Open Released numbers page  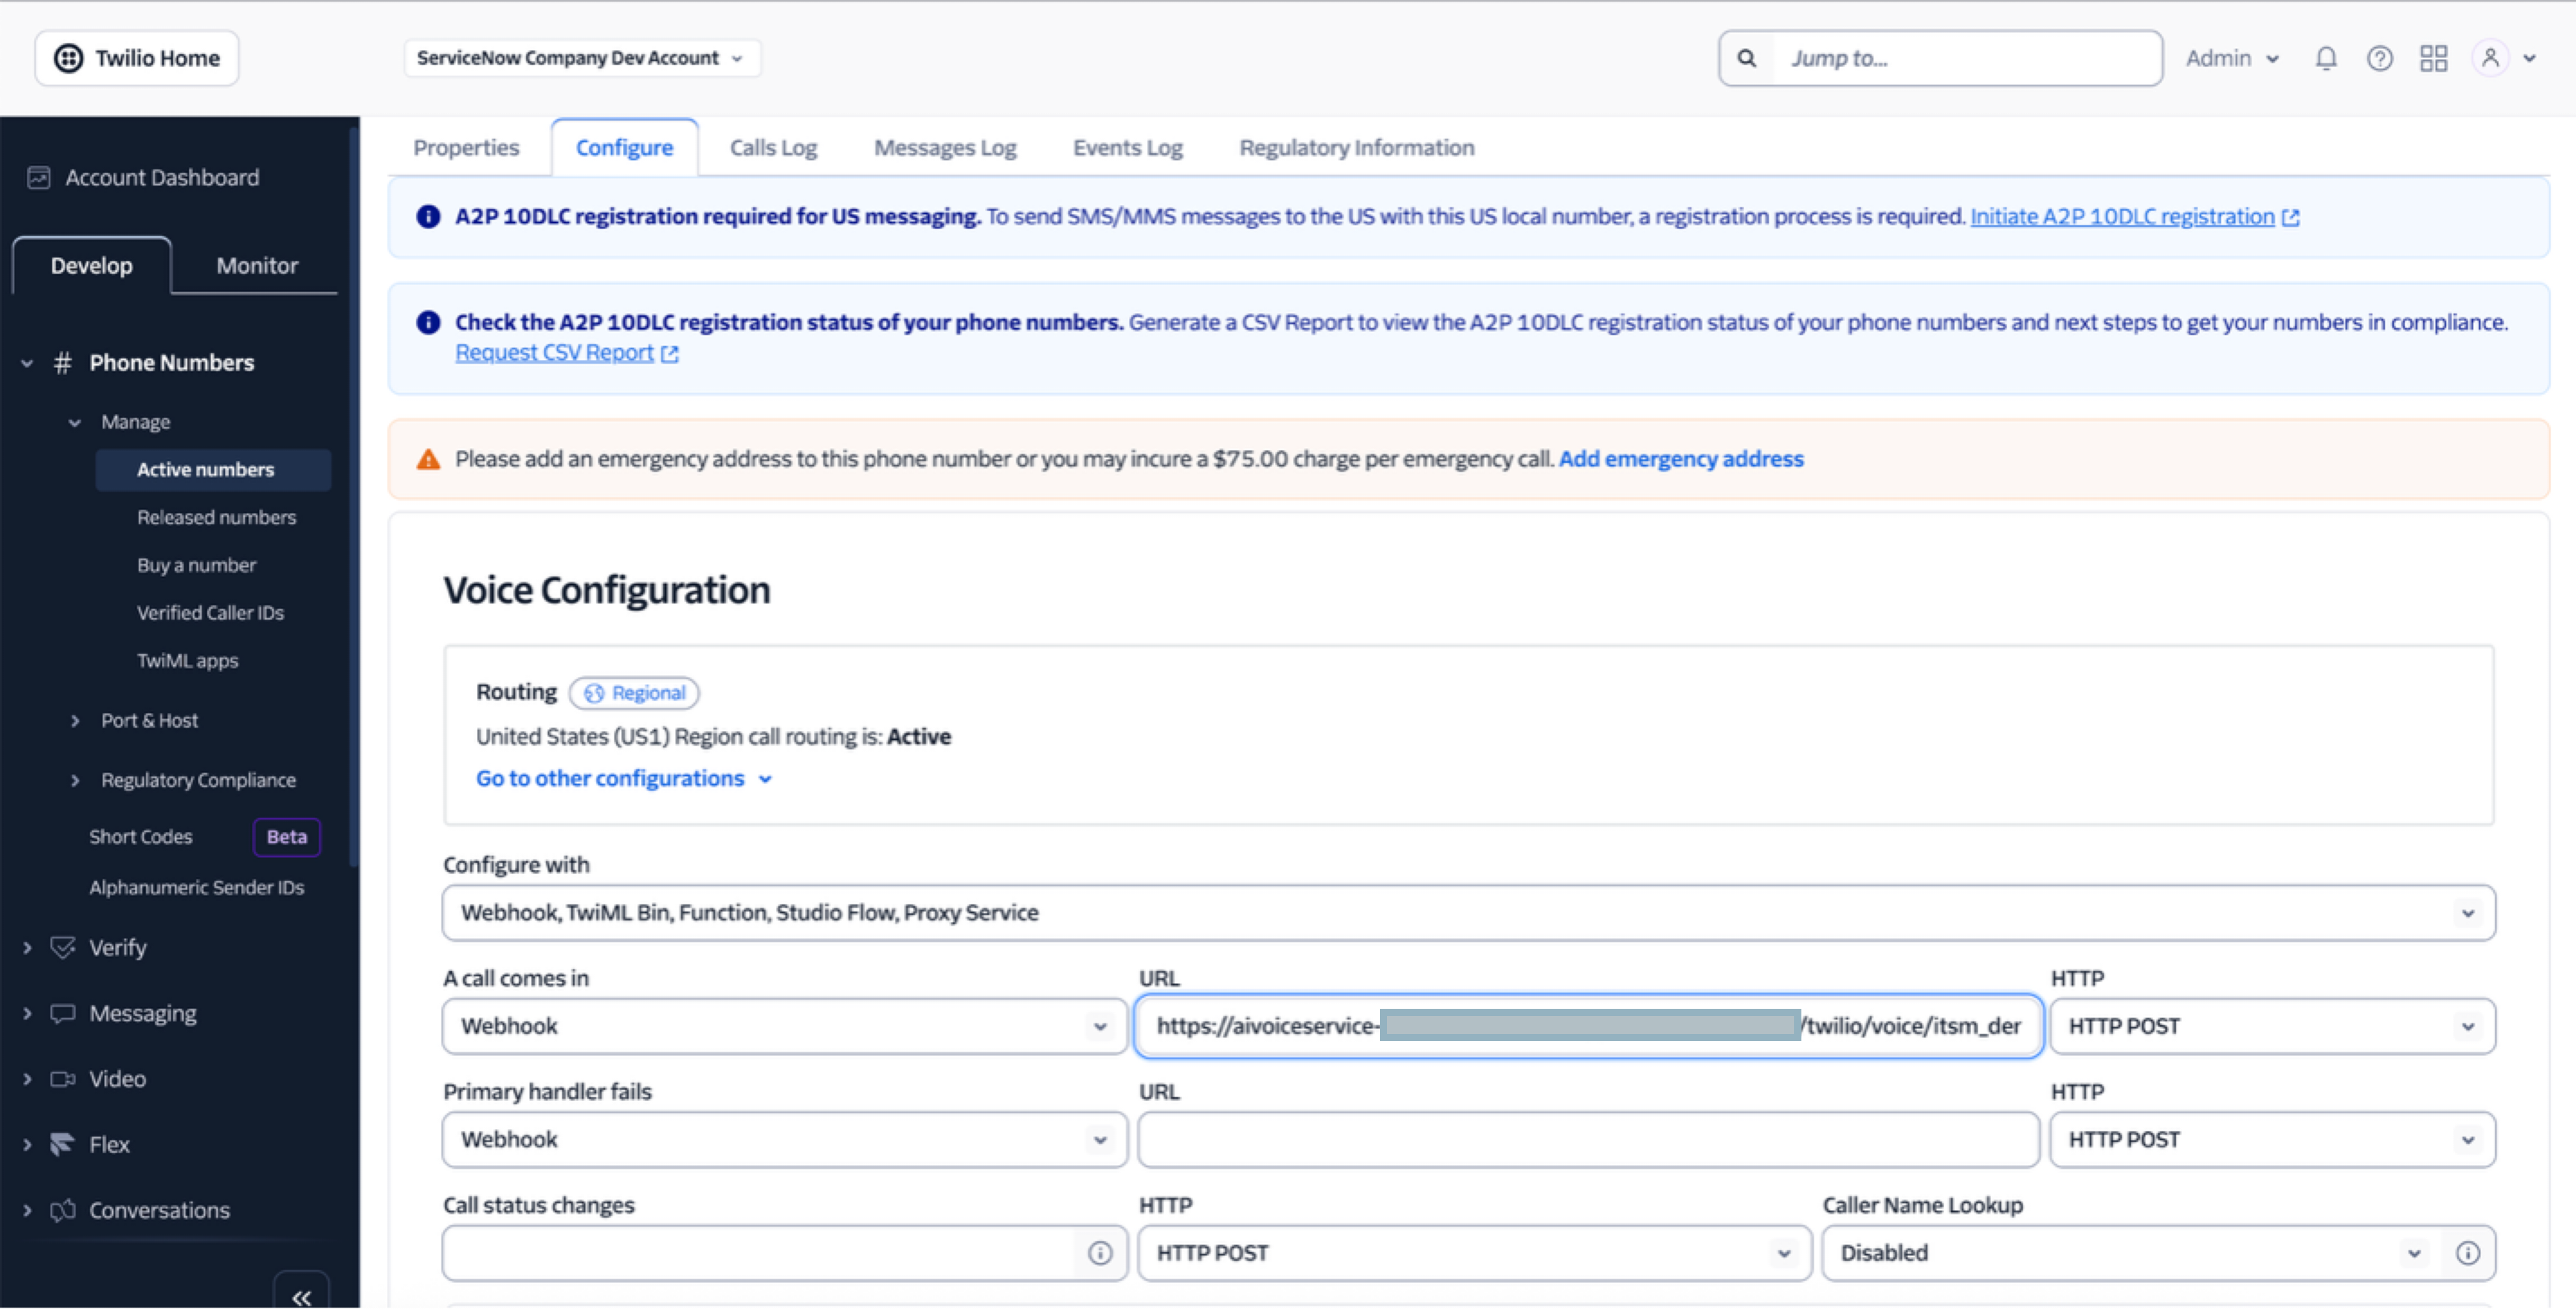[216, 518]
